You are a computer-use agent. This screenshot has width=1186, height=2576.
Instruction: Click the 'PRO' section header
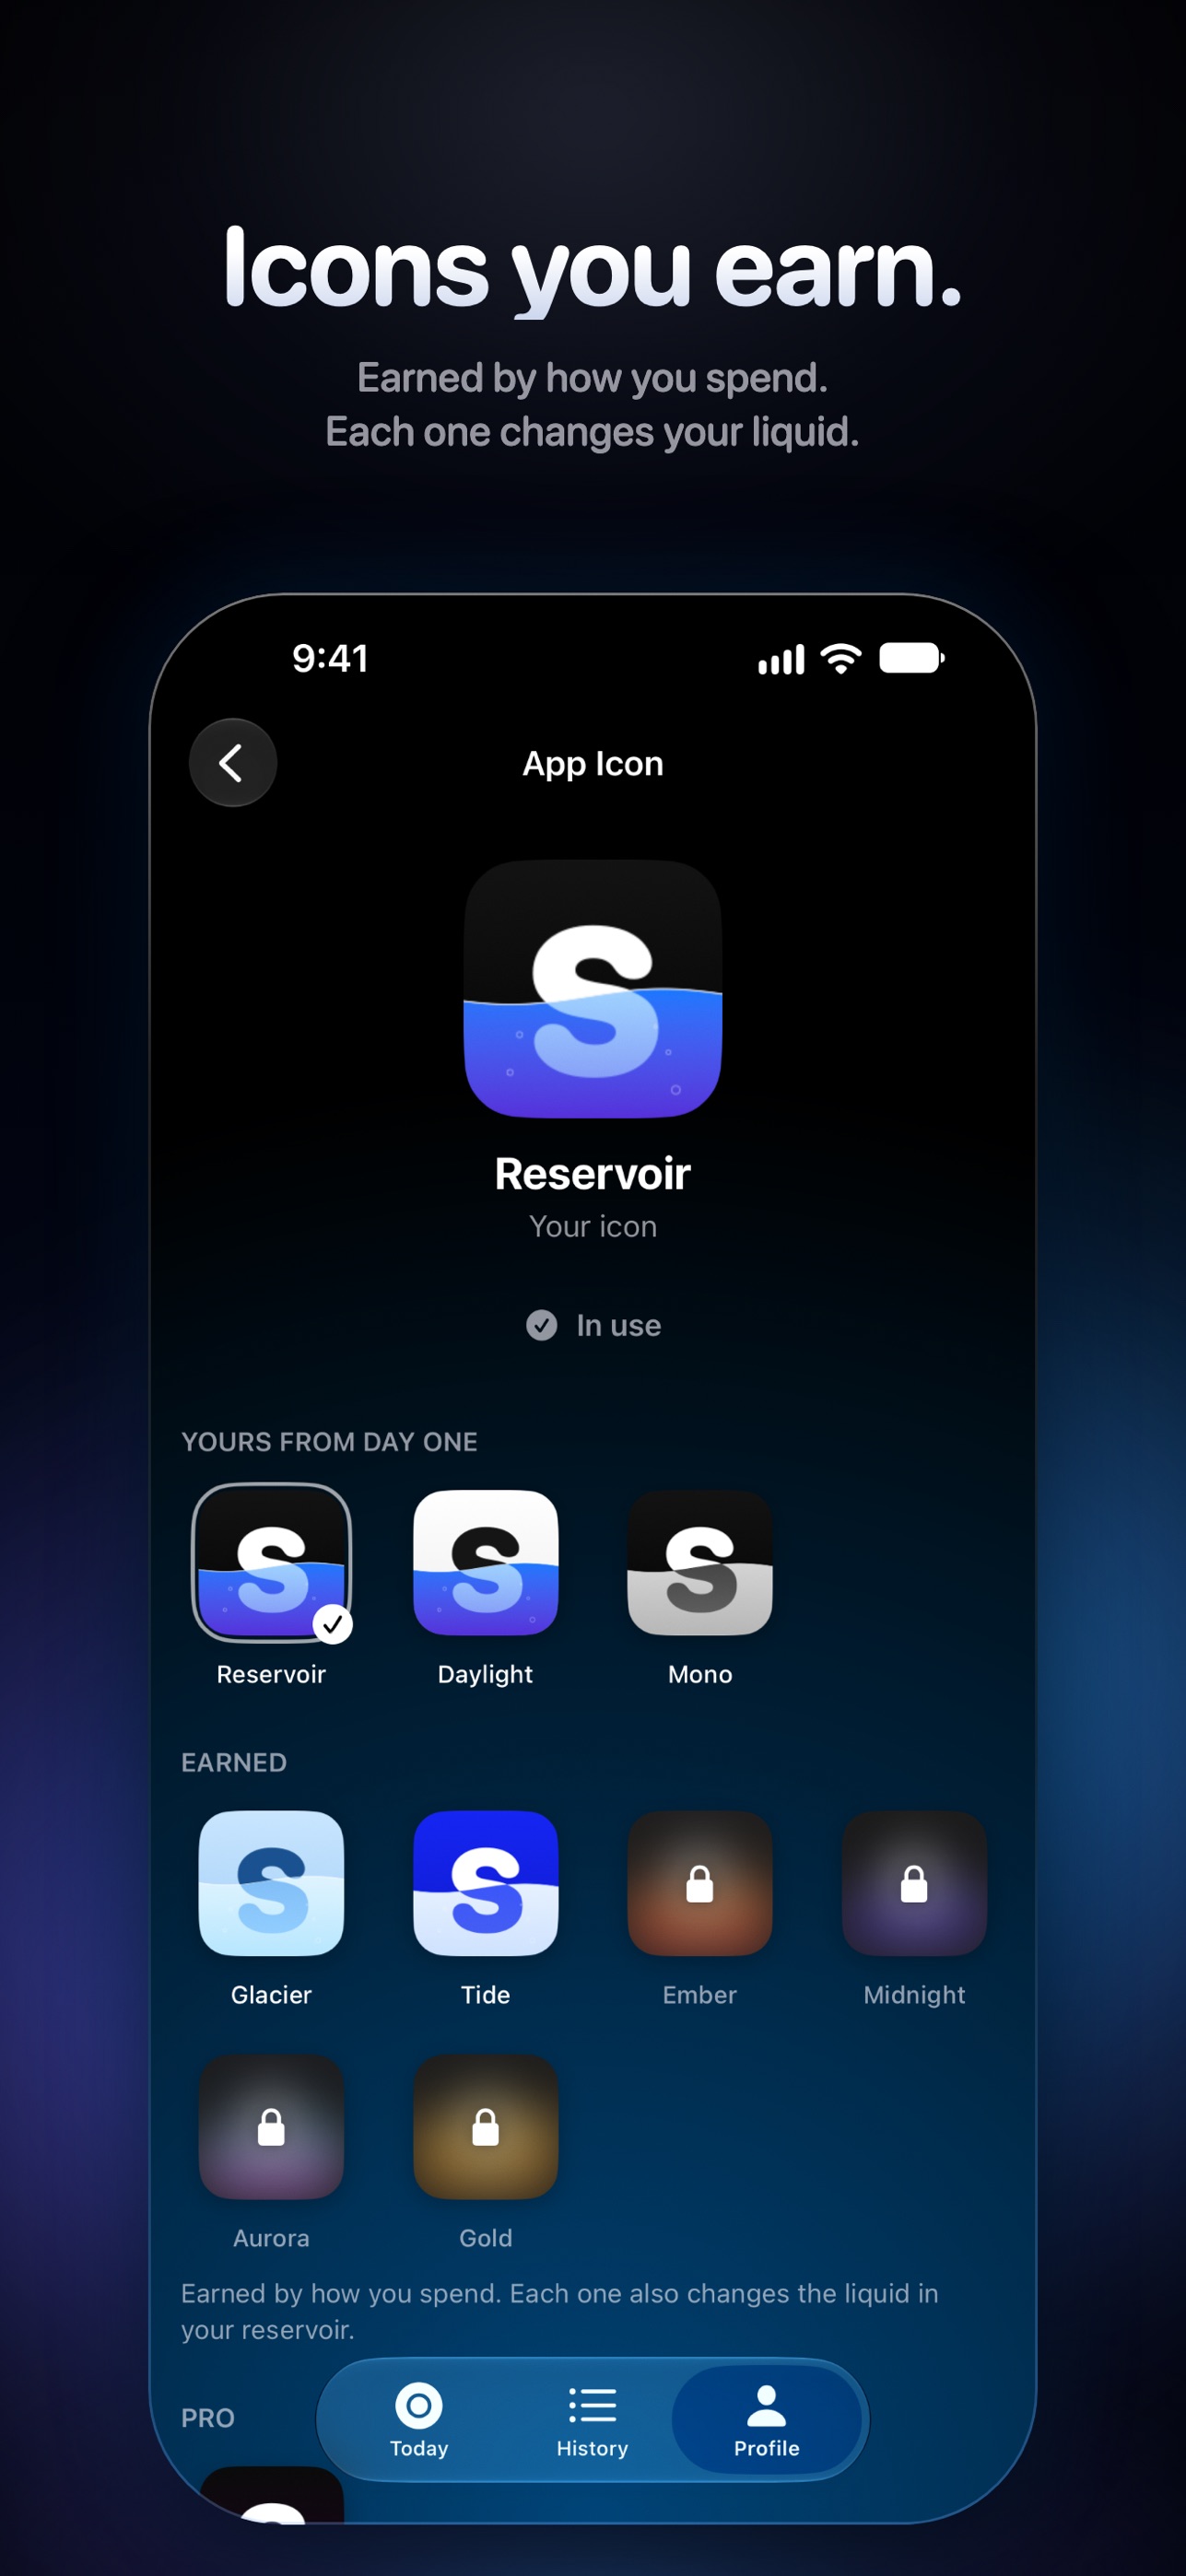pyautogui.click(x=208, y=2418)
